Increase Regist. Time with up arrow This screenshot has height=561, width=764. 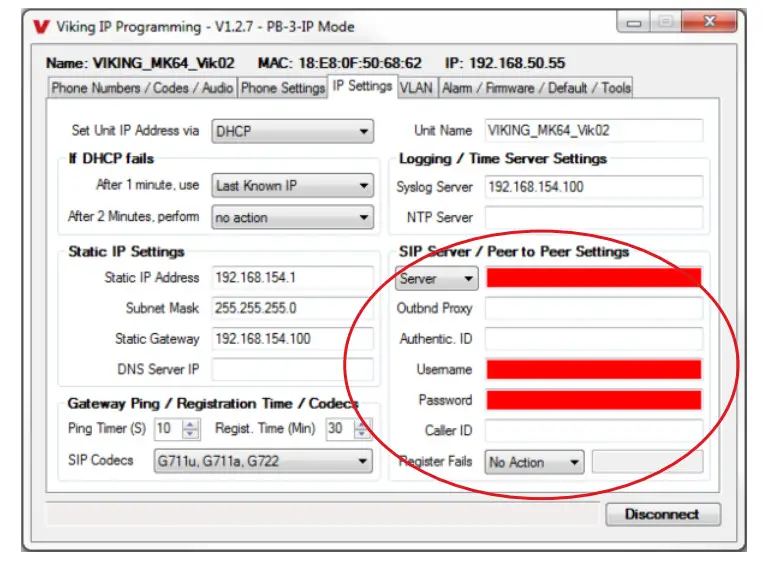tap(362, 424)
